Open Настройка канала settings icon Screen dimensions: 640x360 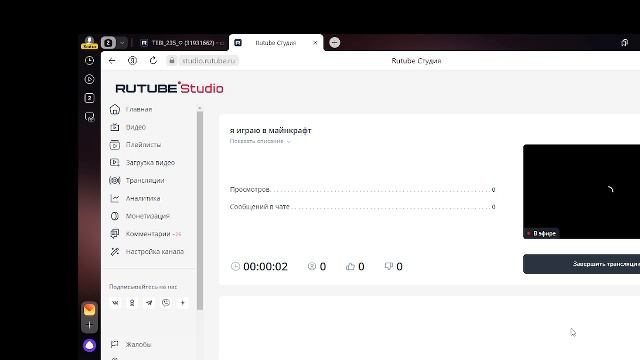(x=115, y=251)
